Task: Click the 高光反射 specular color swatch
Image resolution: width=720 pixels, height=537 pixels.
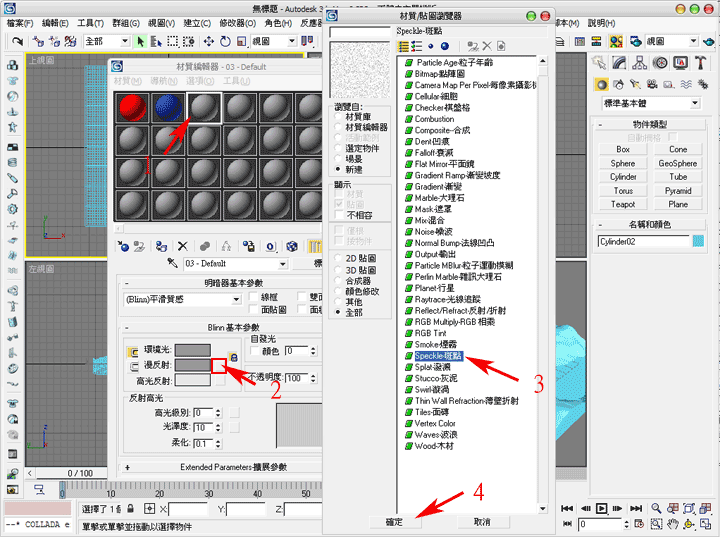Action: coord(193,380)
